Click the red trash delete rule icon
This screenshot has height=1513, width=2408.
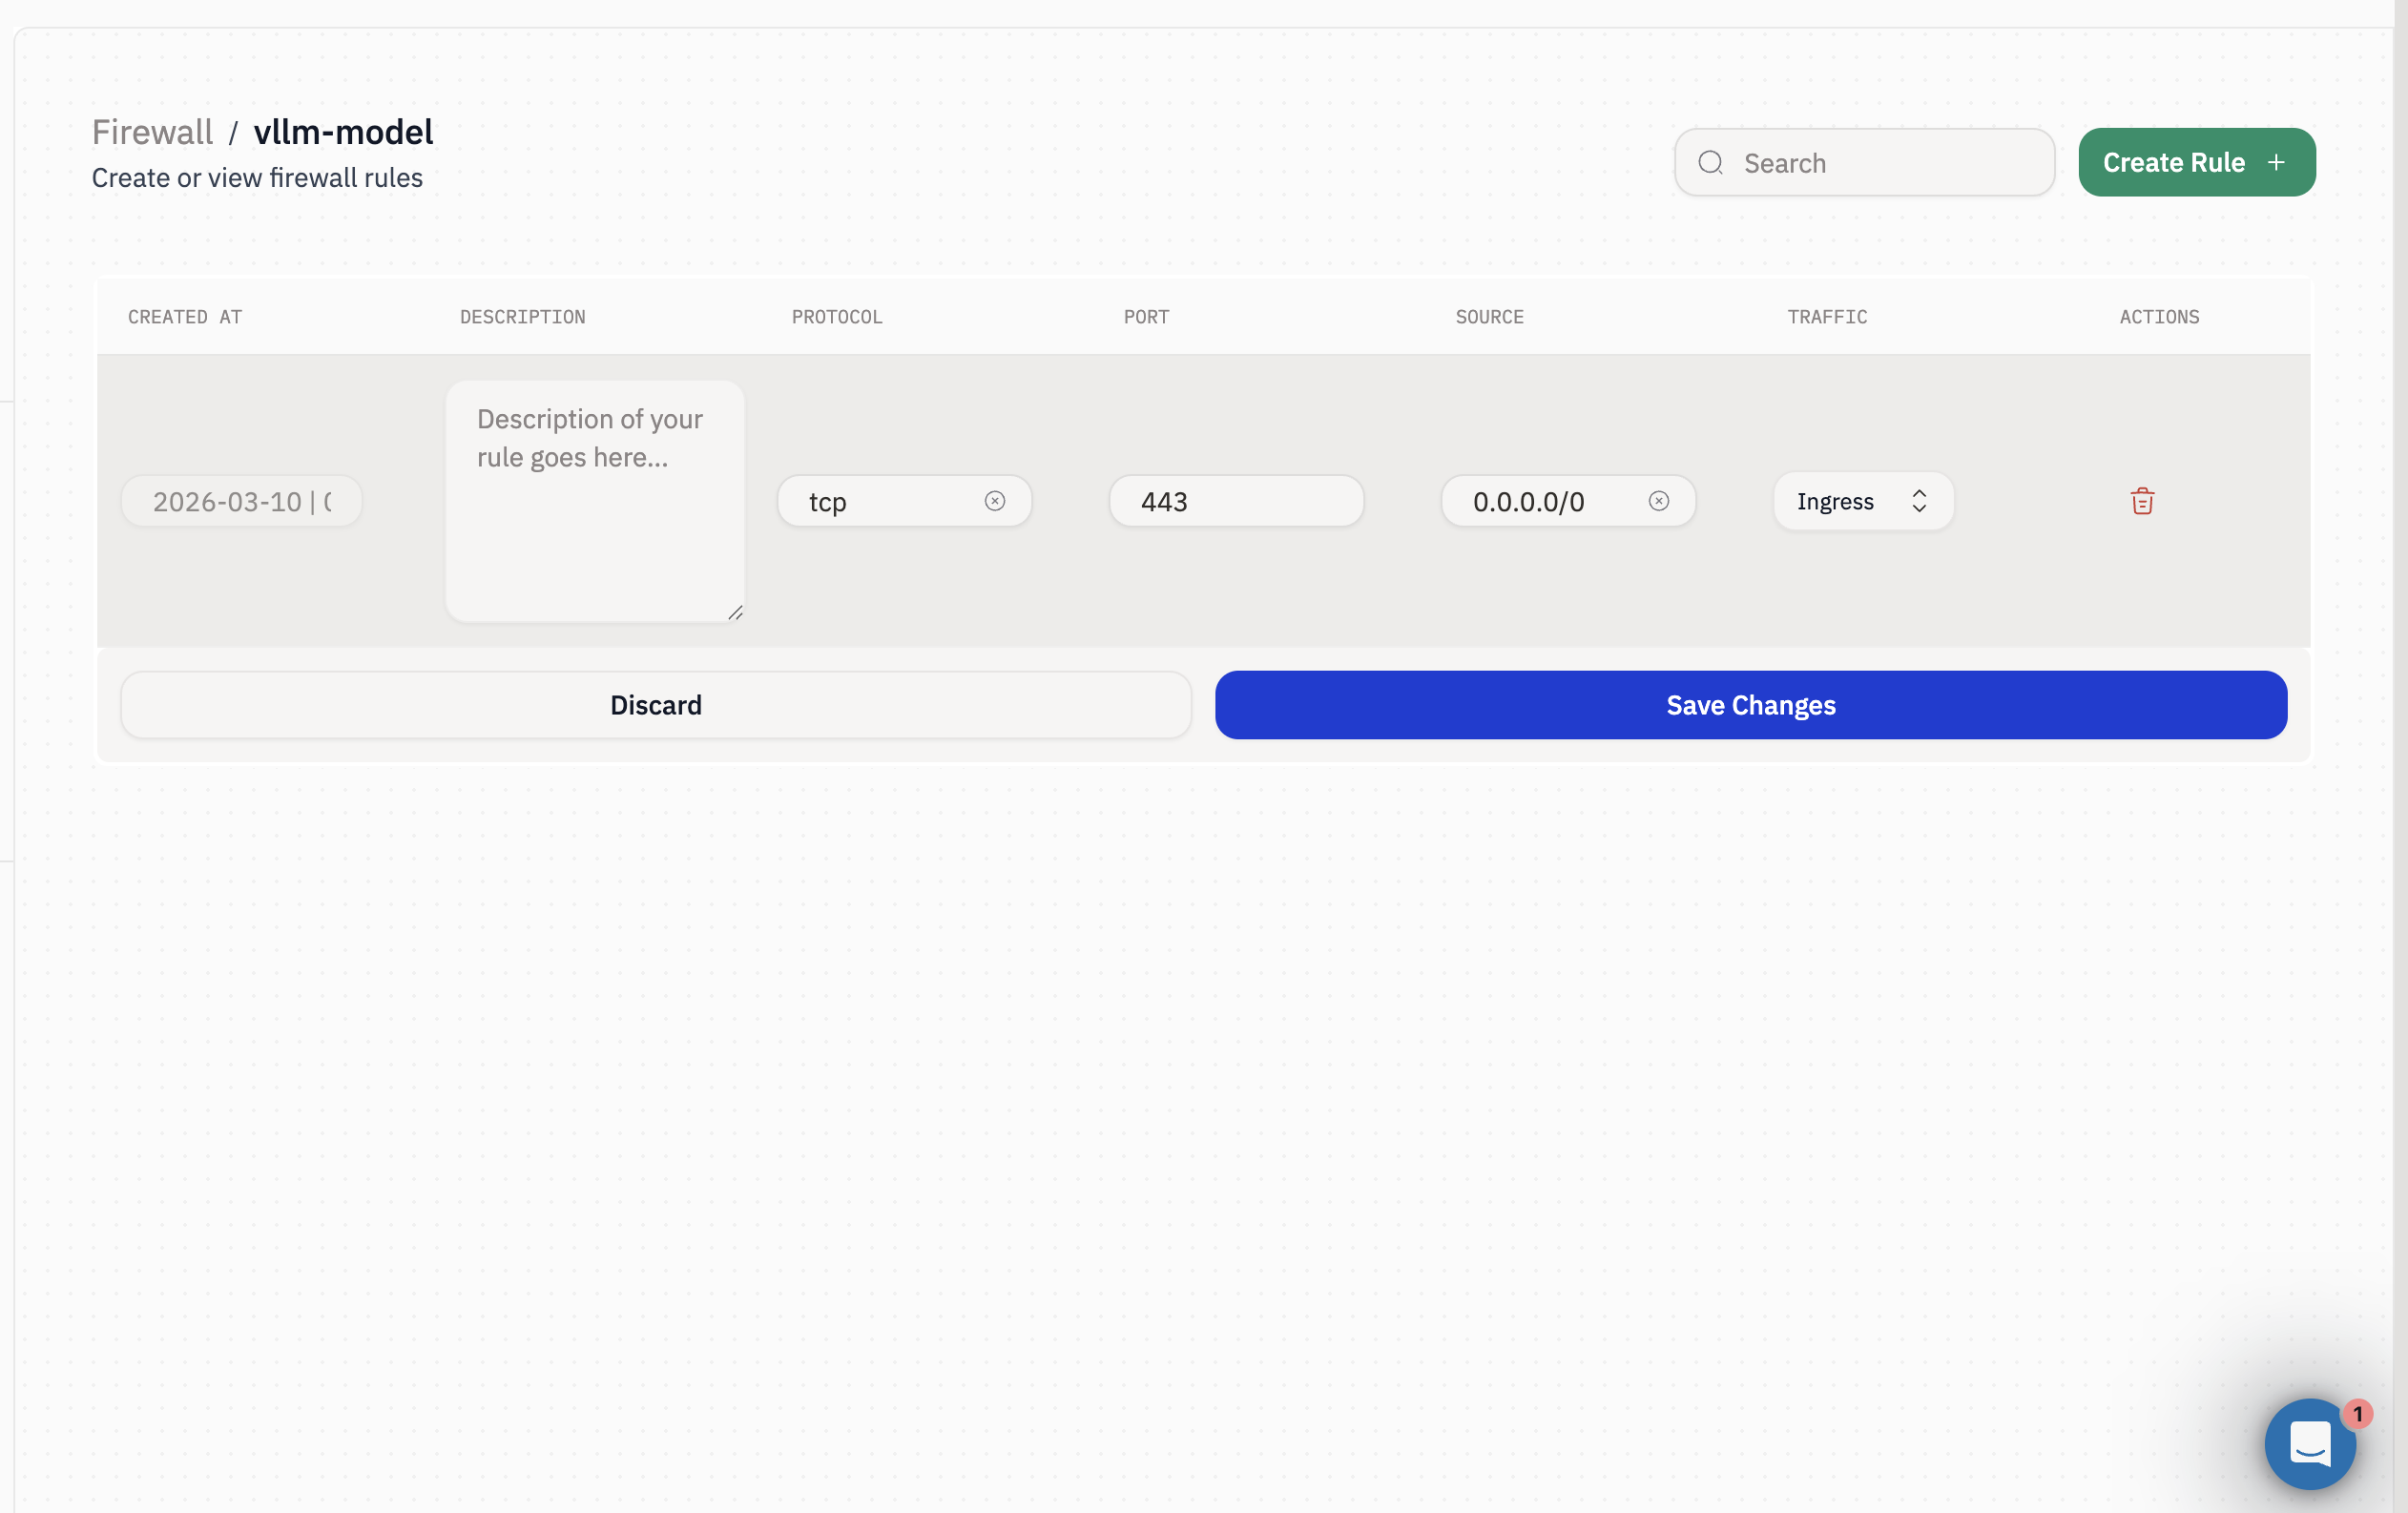[x=2141, y=501]
